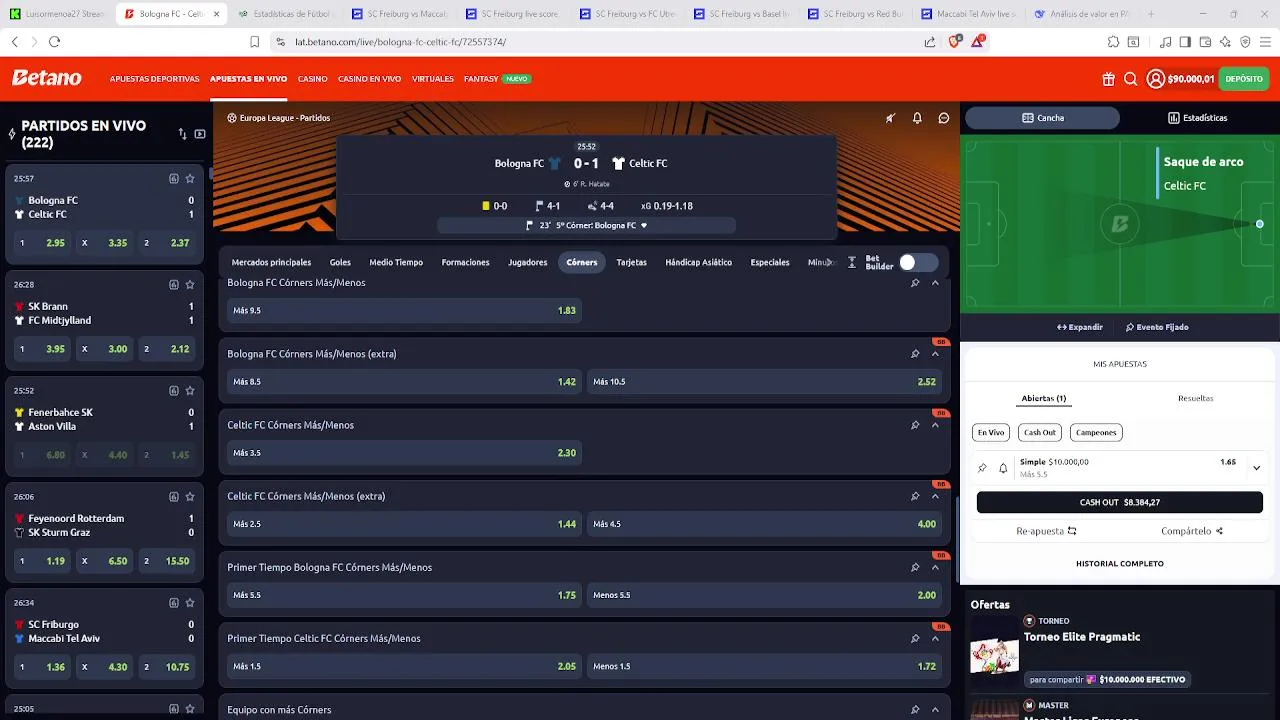Click Re-apuesta link
The image size is (1280, 720).
1046,531
